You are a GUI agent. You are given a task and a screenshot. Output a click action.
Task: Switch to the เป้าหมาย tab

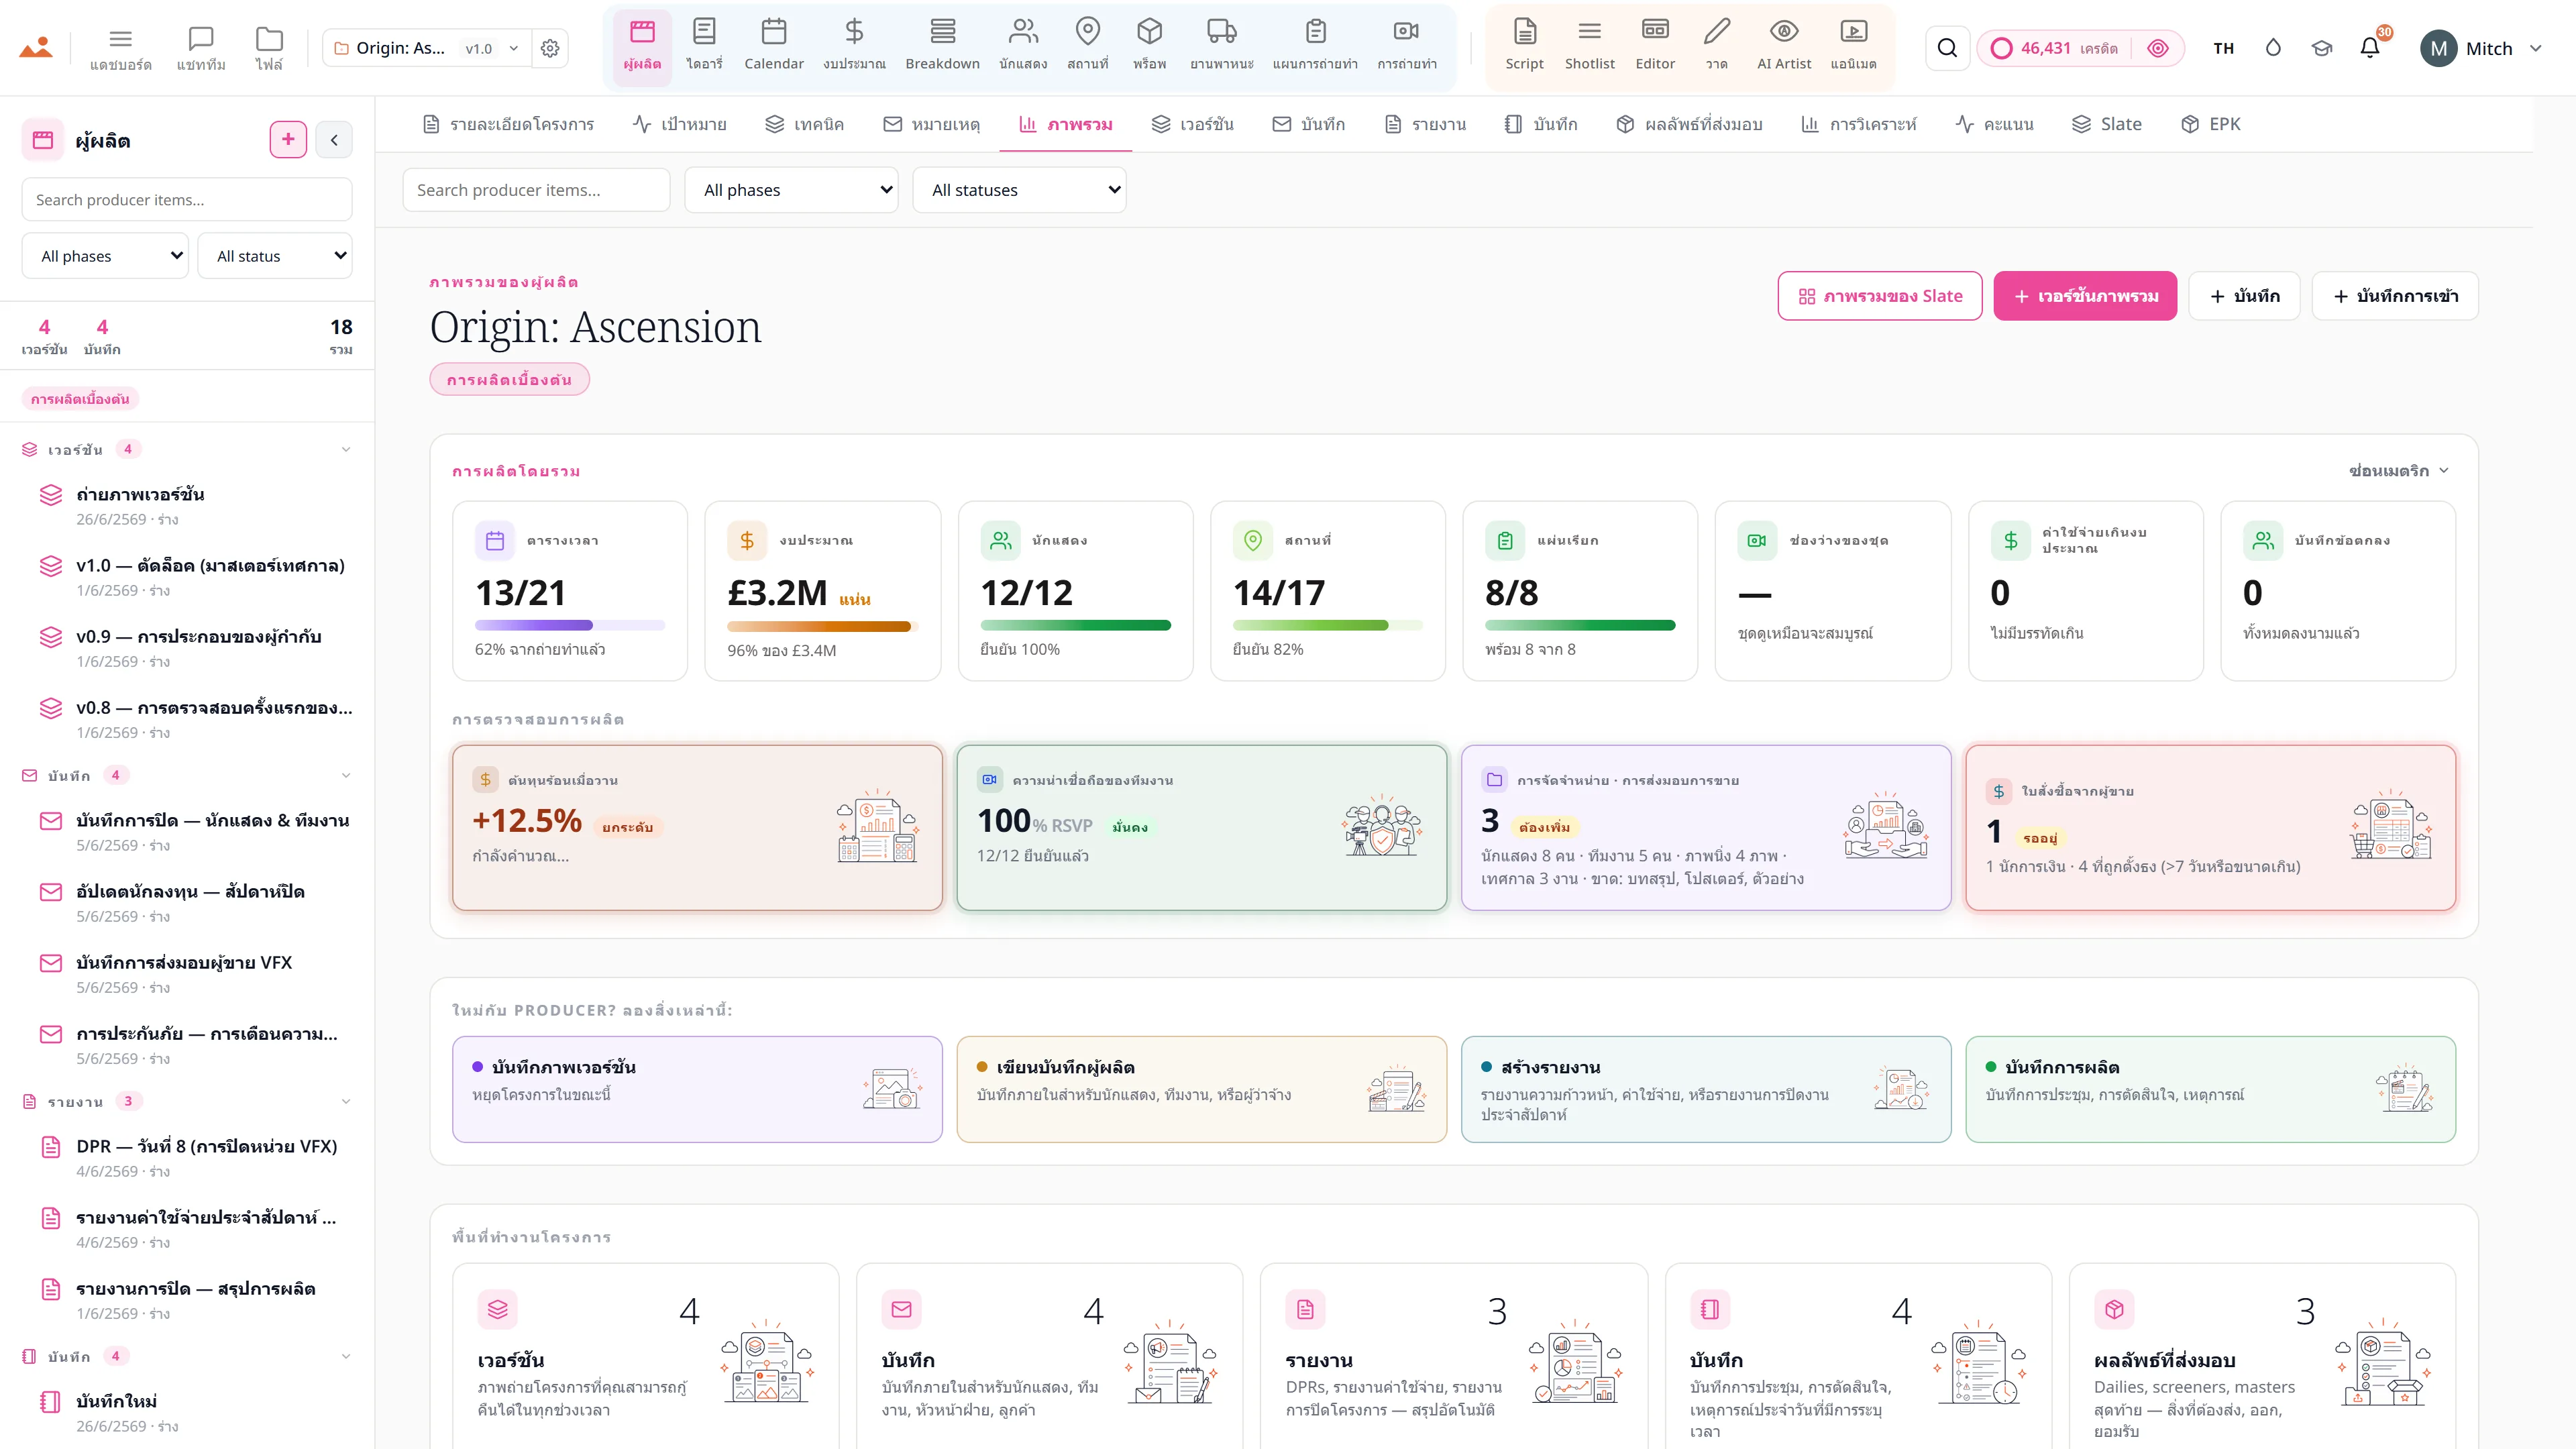click(680, 124)
